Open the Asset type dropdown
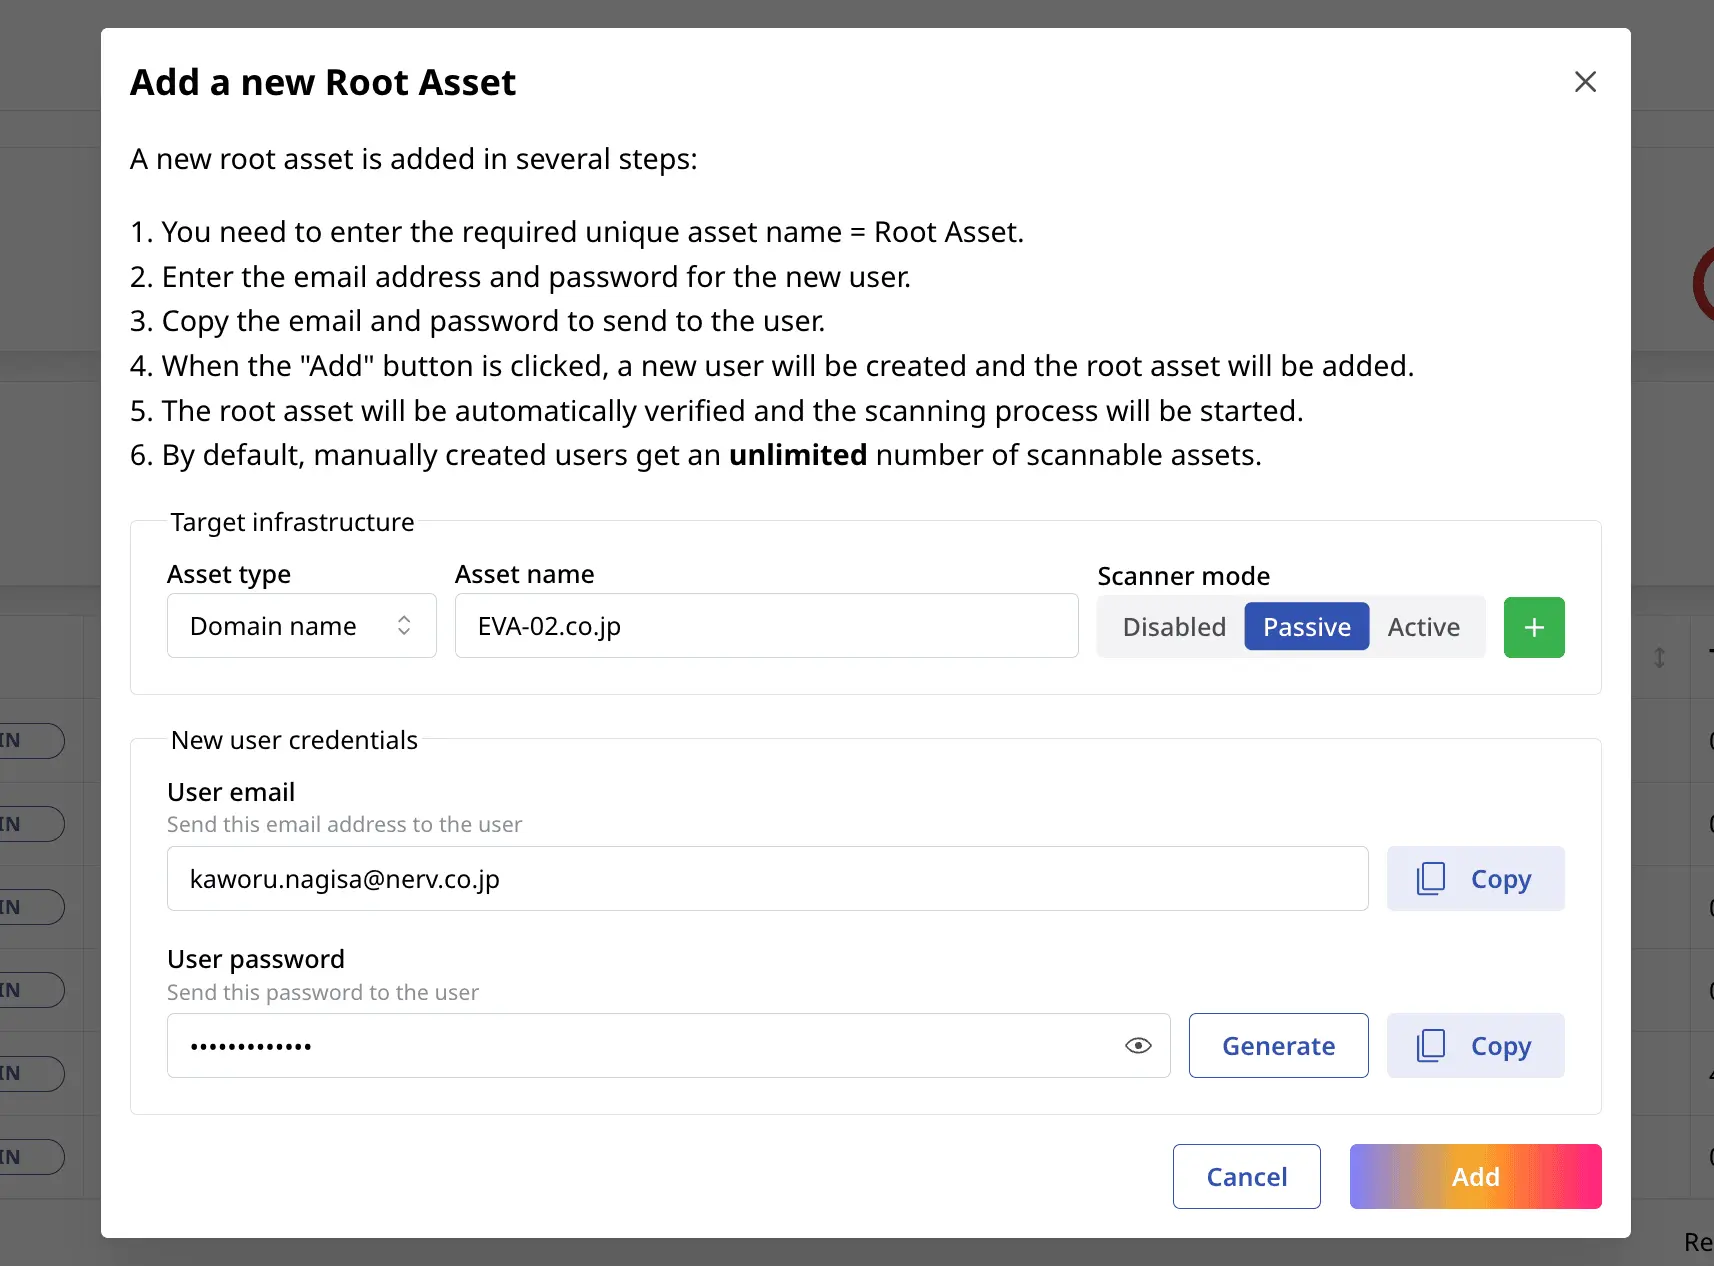Image resolution: width=1714 pixels, height=1266 pixels. 301,626
